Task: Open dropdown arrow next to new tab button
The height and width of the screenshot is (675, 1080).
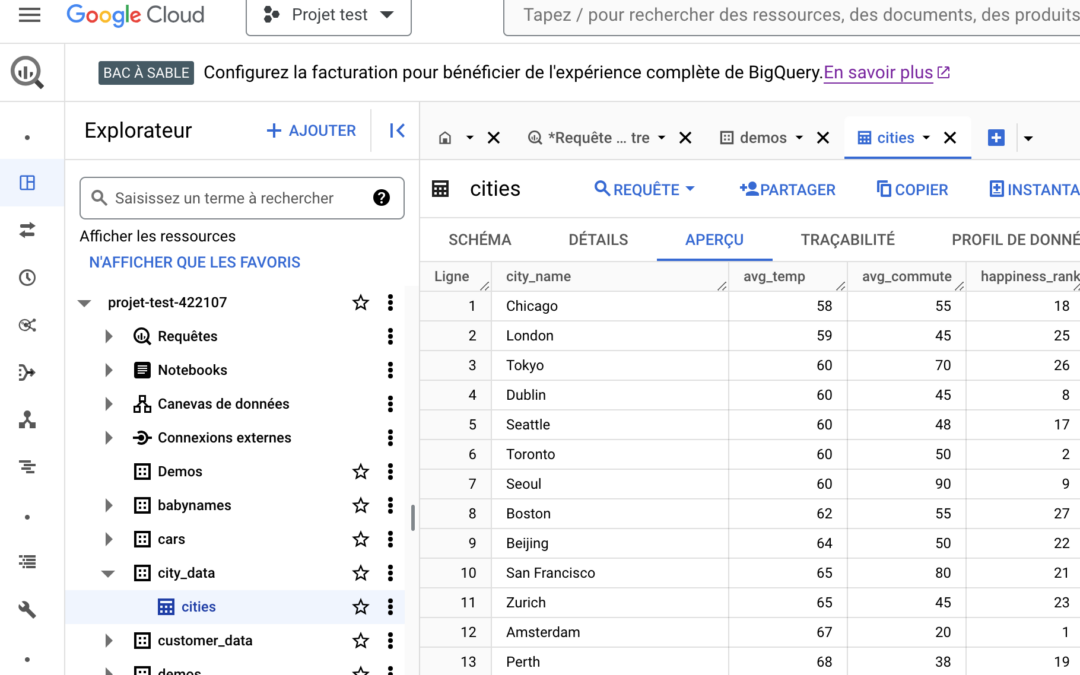Action: [x=1028, y=138]
